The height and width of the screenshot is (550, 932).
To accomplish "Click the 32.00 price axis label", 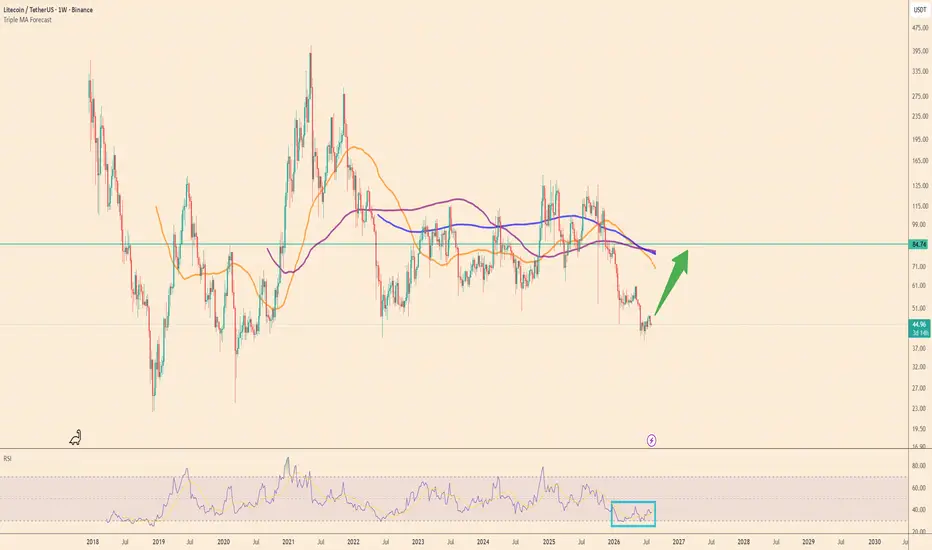I will pos(920,367).
